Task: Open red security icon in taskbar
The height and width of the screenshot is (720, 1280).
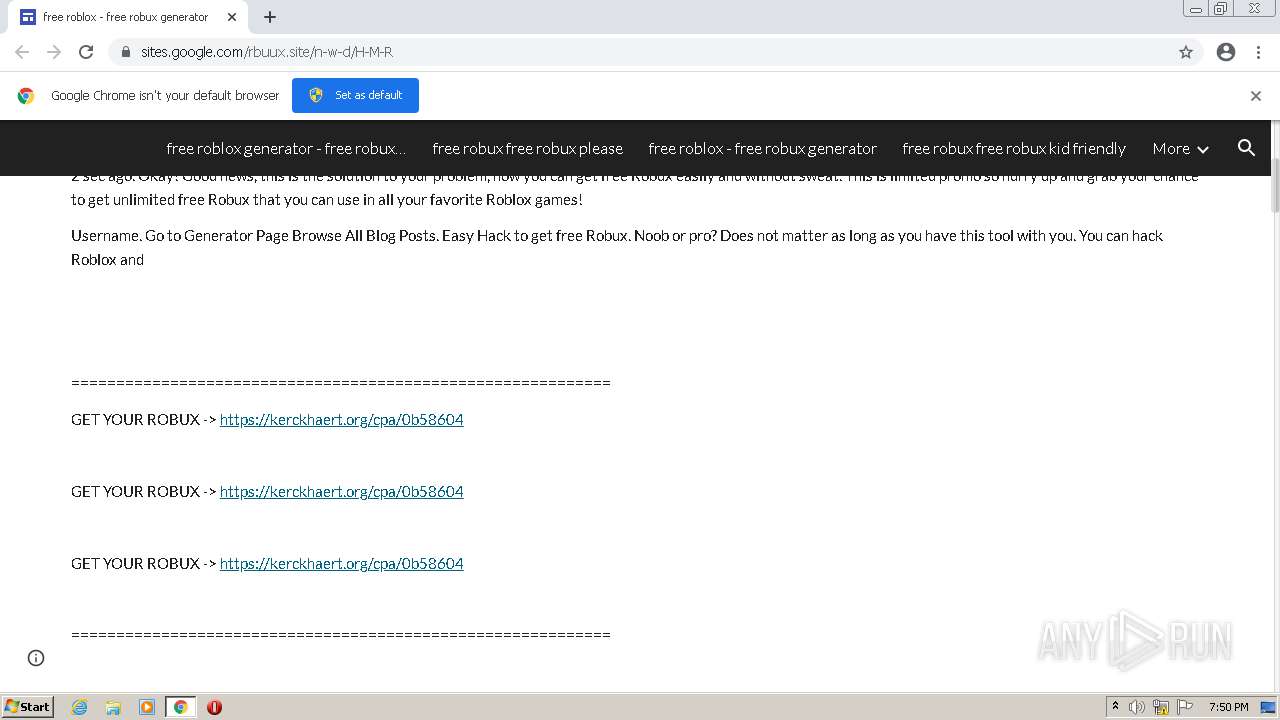Action: click(x=214, y=707)
